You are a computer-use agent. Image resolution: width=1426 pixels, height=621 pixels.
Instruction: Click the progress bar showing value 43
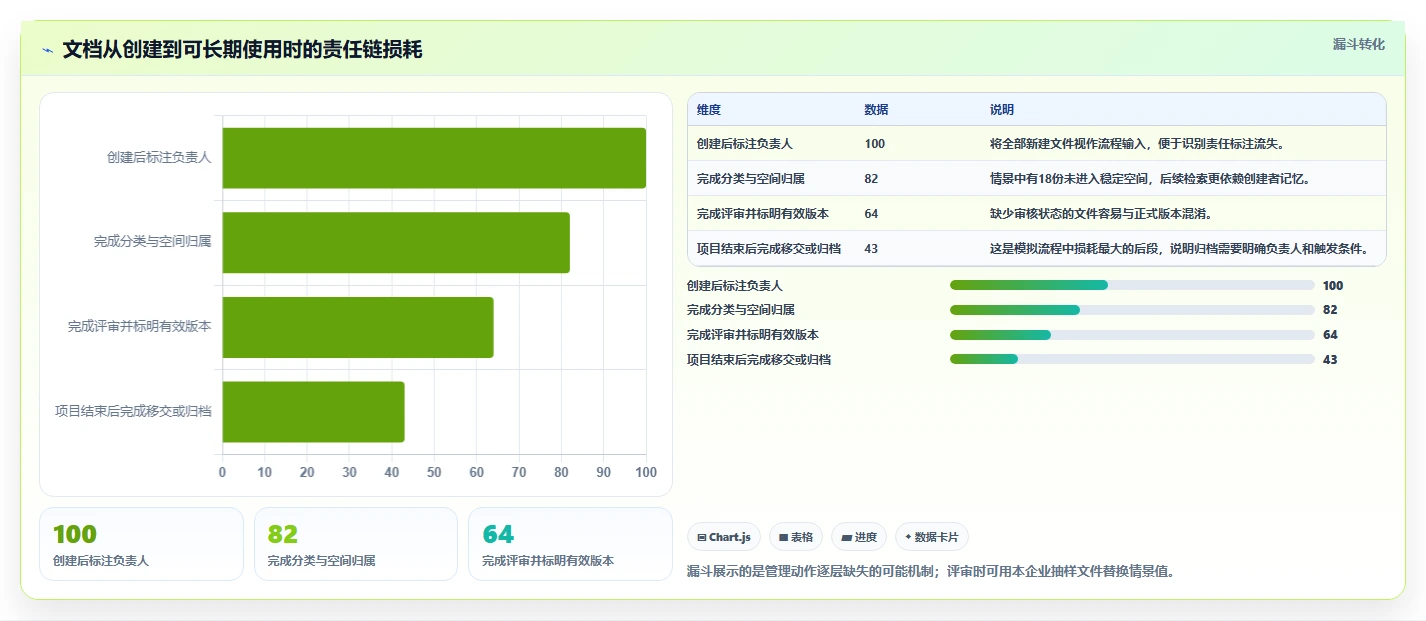pyautogui.click(x=1132, y=359)
